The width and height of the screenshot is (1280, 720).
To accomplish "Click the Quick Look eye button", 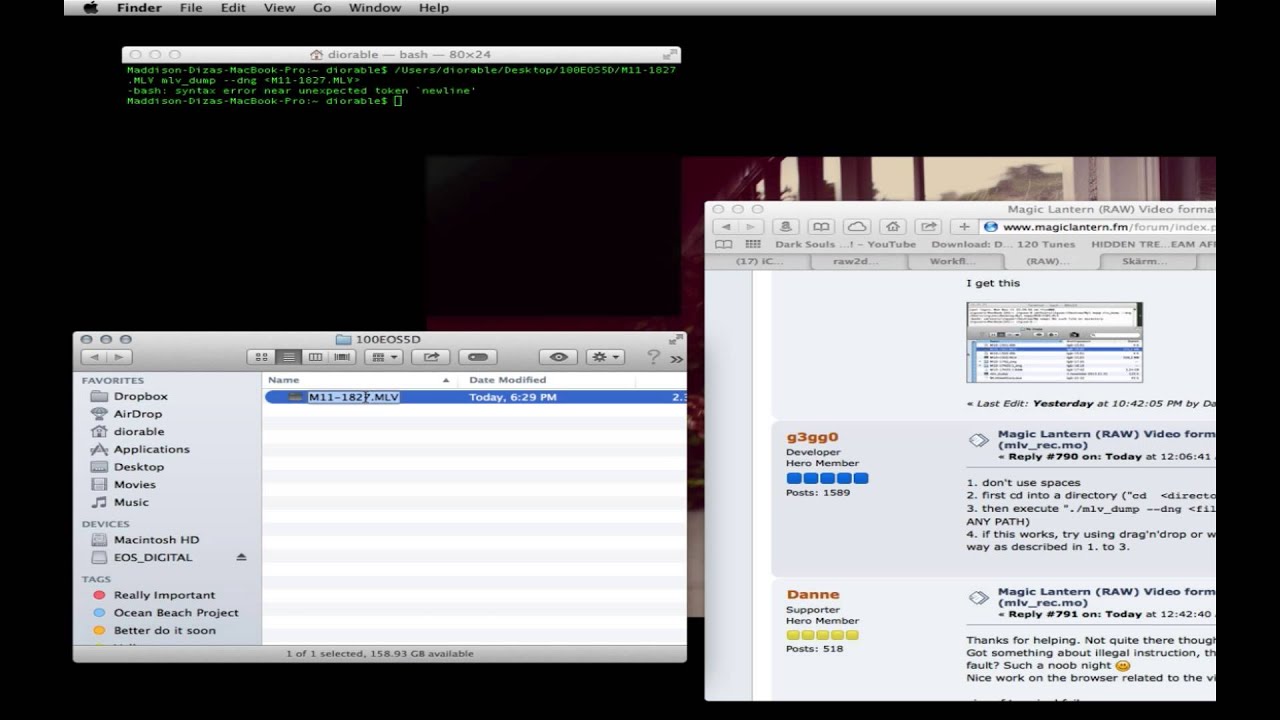I will coord(558,357).
